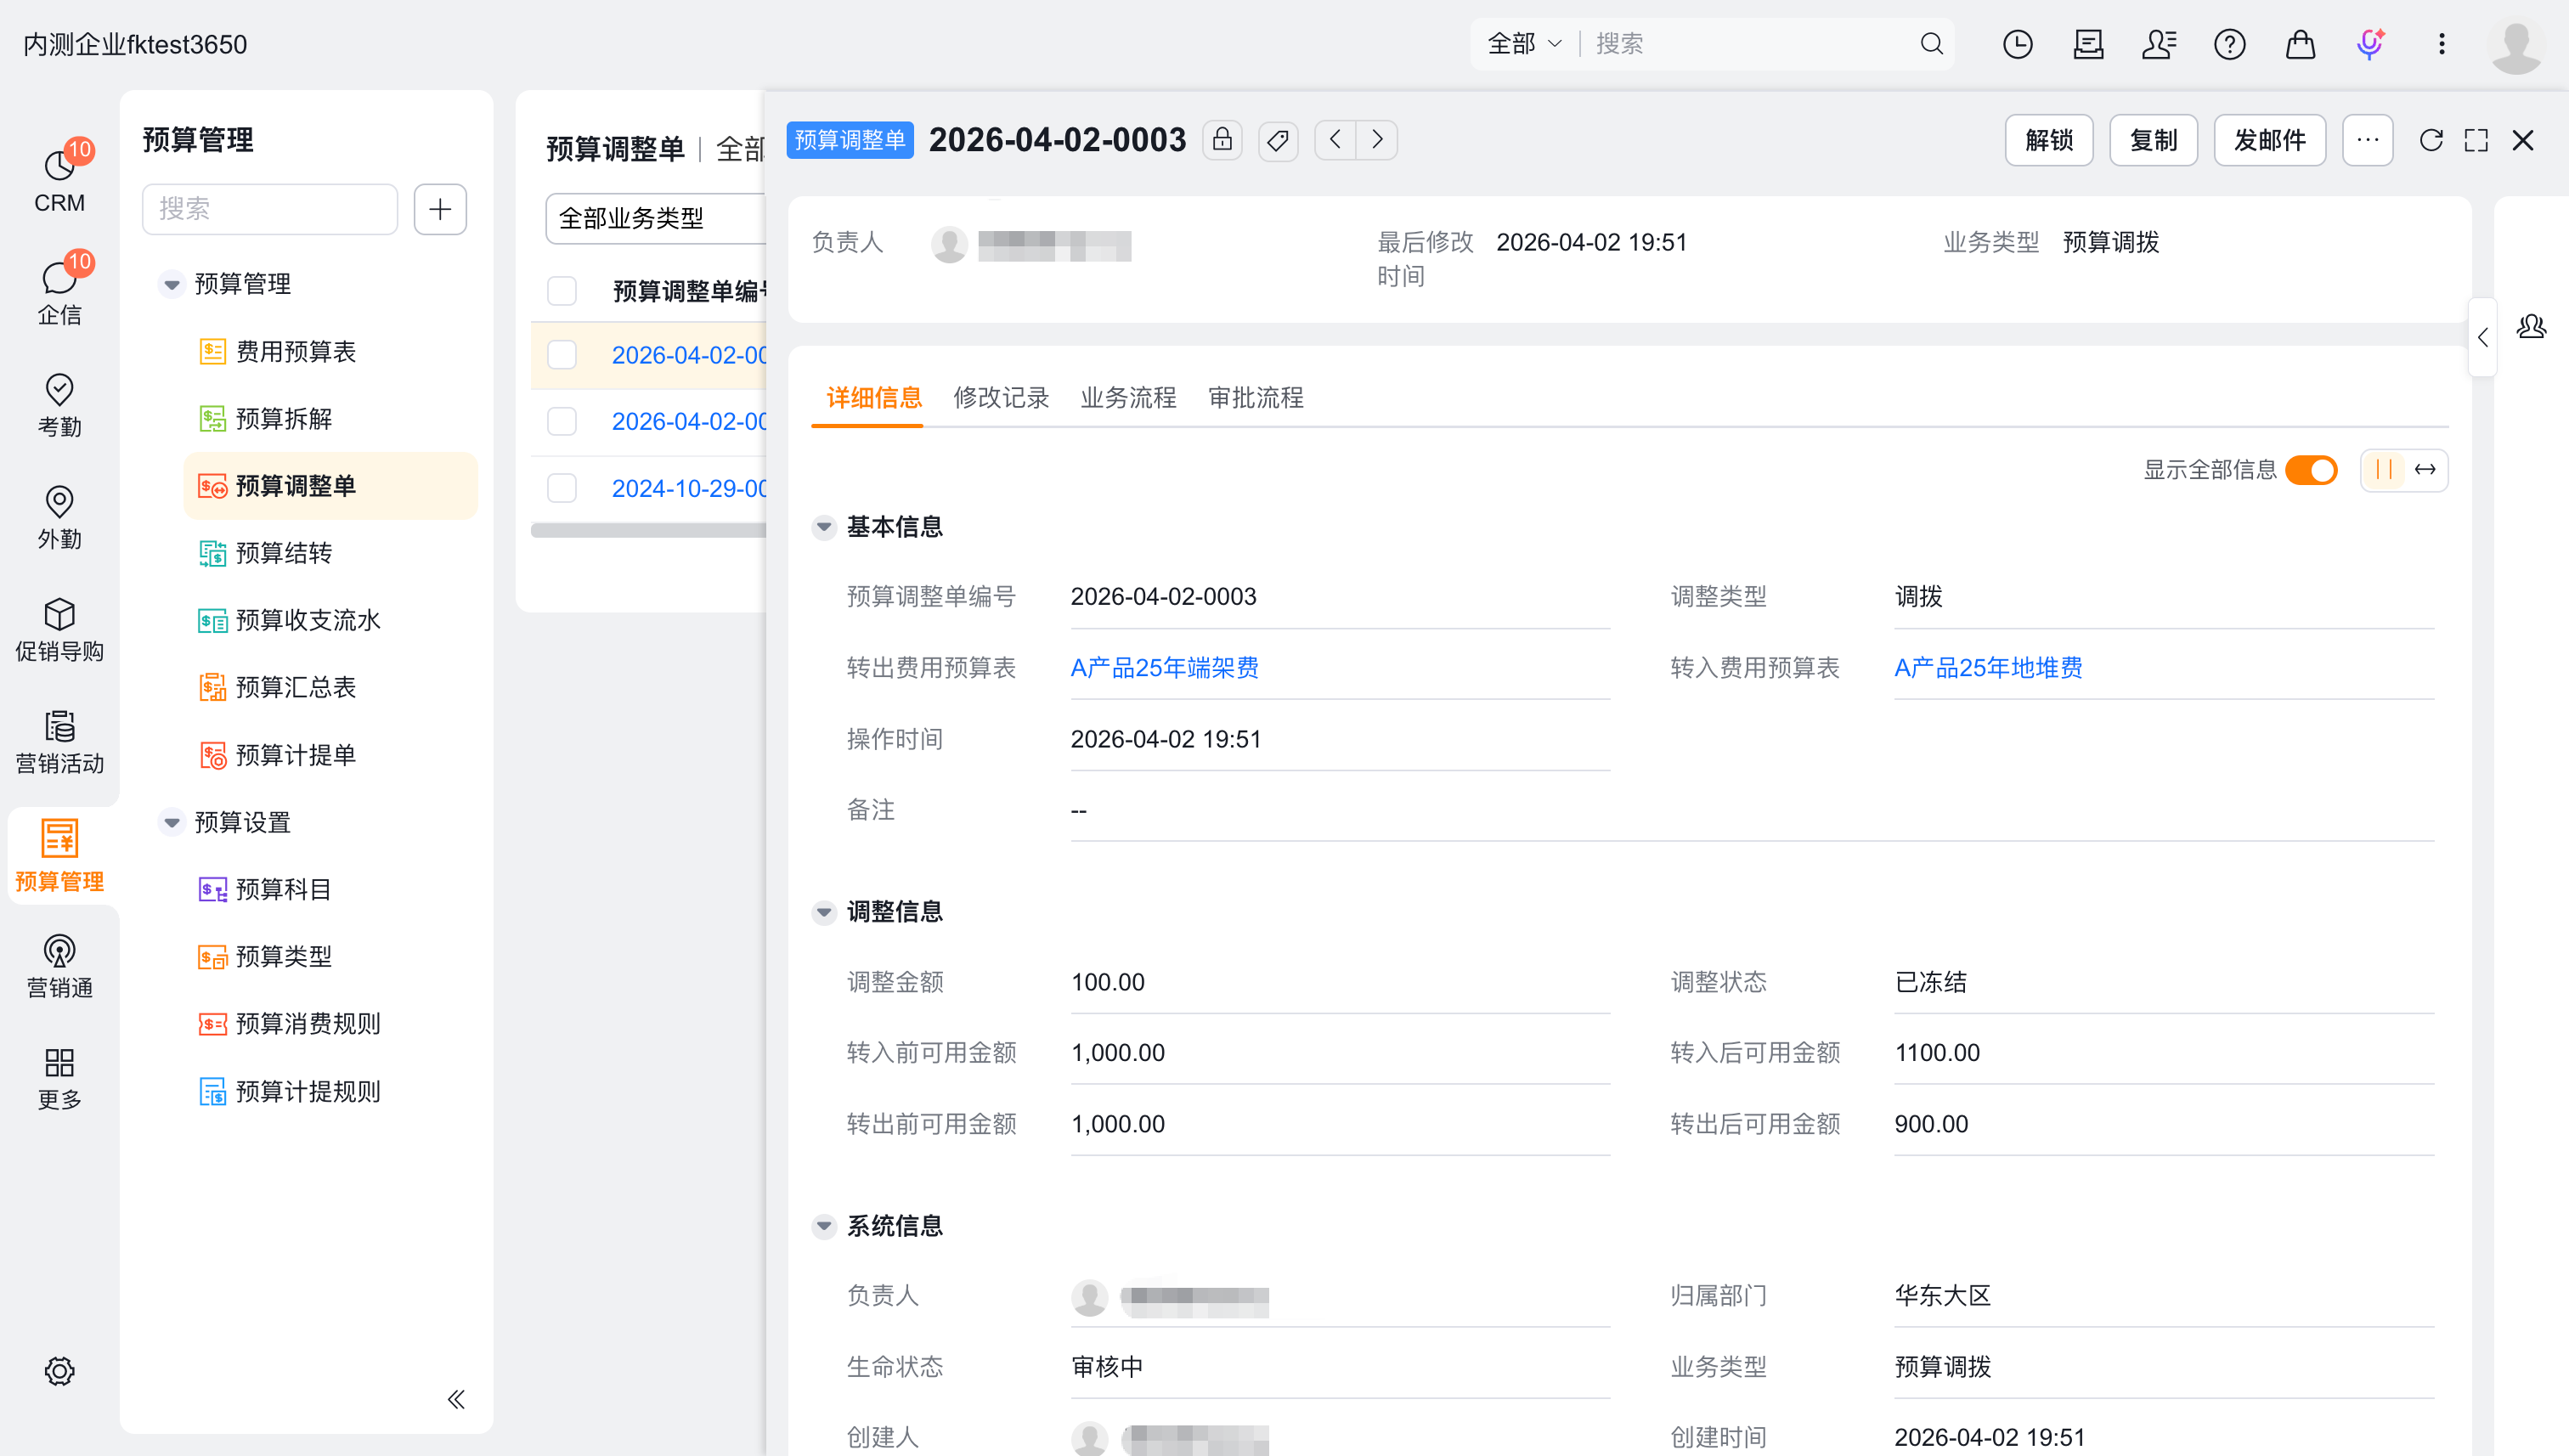2569x1456 pixels.
Task: Open 营销活动 module in sidebar
Action: [60, 742]
